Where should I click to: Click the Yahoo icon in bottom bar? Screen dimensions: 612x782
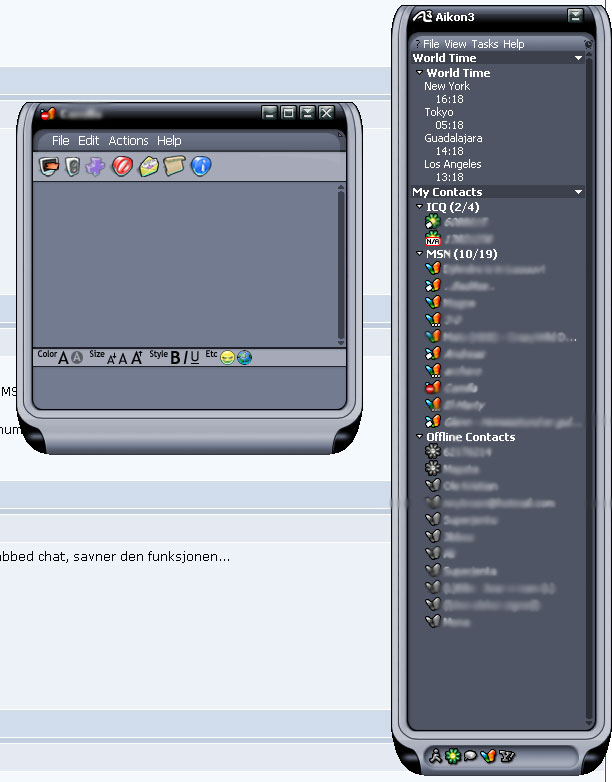coord(507,756)
